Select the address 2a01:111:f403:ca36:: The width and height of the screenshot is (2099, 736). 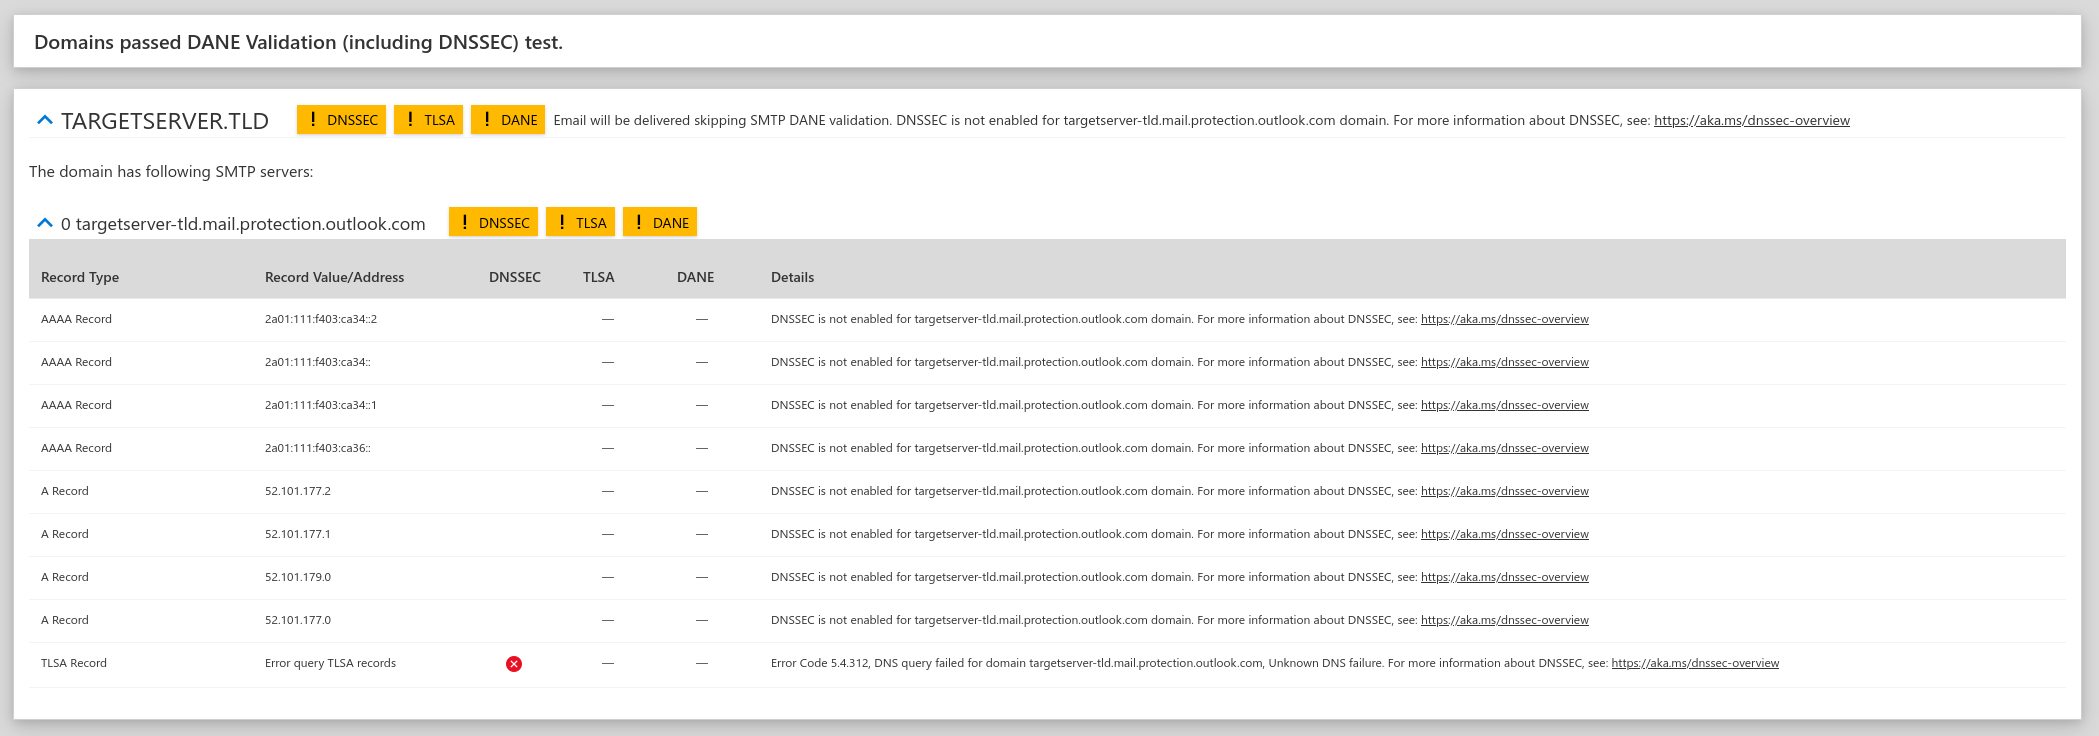(318, 448)
